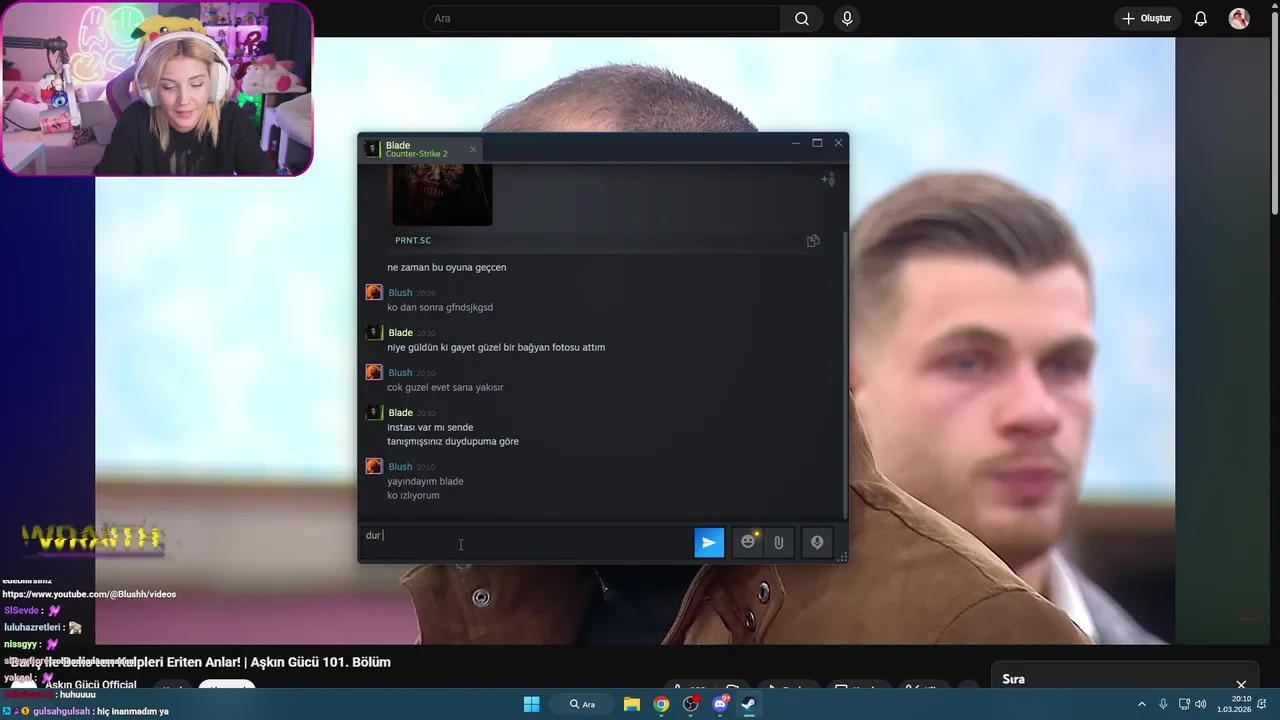This screenshot has height=720, width=1280.
Task: Open the Windows Start menu
Action: (532, 704)
